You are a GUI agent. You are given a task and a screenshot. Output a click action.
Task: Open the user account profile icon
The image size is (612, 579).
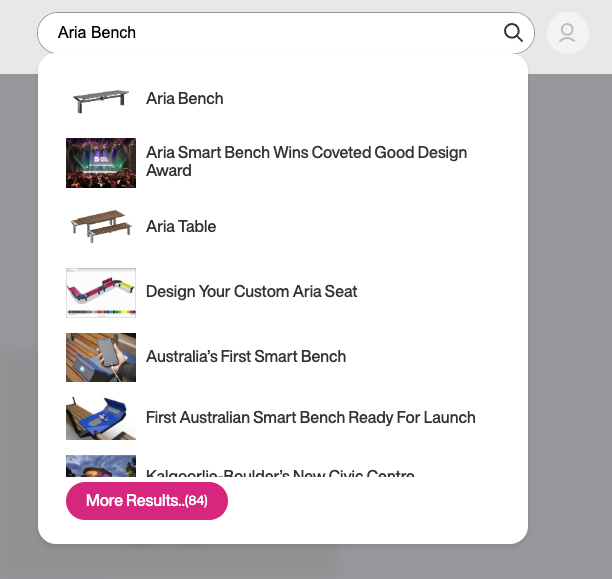567,33
